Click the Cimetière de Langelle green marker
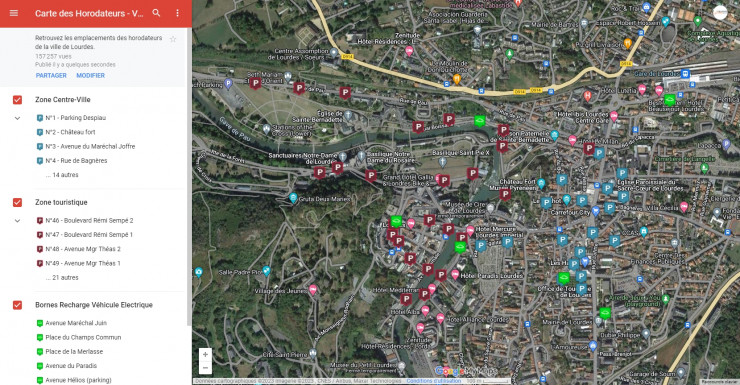This screenshot has height=385, width=740. point(705,168)
